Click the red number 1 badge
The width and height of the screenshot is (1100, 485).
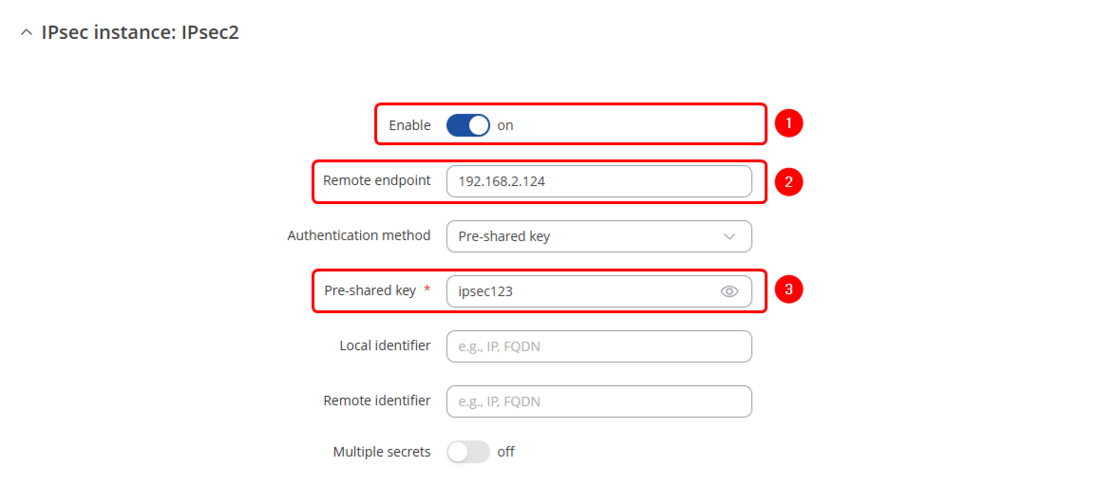coord(789,124)
